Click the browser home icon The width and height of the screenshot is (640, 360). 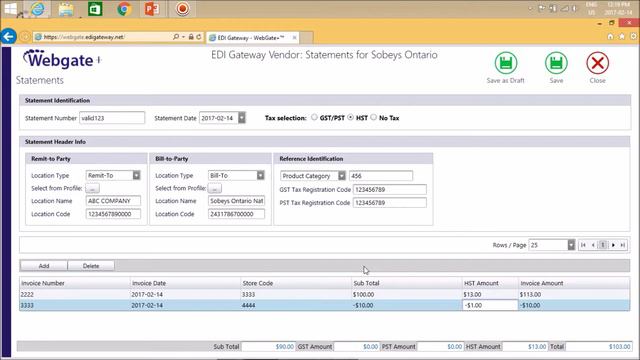pos(610,36)
